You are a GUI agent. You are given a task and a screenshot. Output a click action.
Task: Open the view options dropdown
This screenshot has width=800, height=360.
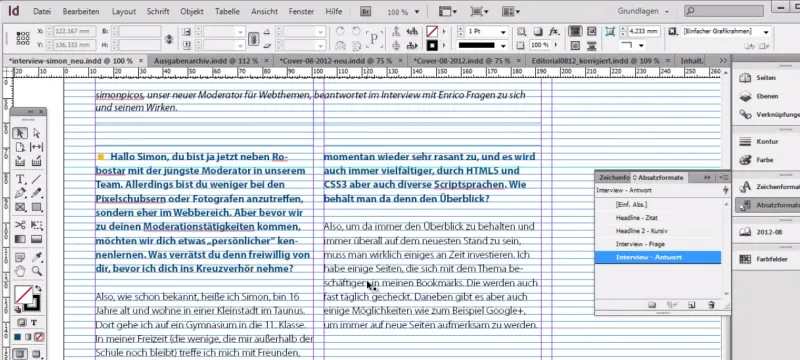click(x=448, y=12)
